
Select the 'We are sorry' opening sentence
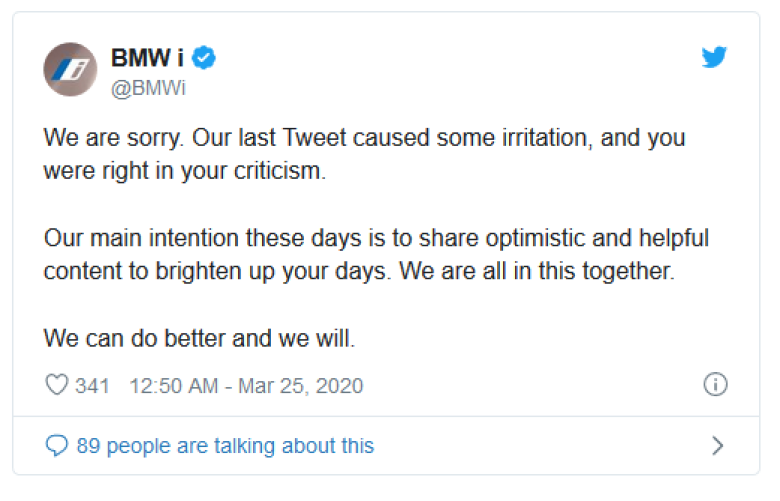click(114, 138)
